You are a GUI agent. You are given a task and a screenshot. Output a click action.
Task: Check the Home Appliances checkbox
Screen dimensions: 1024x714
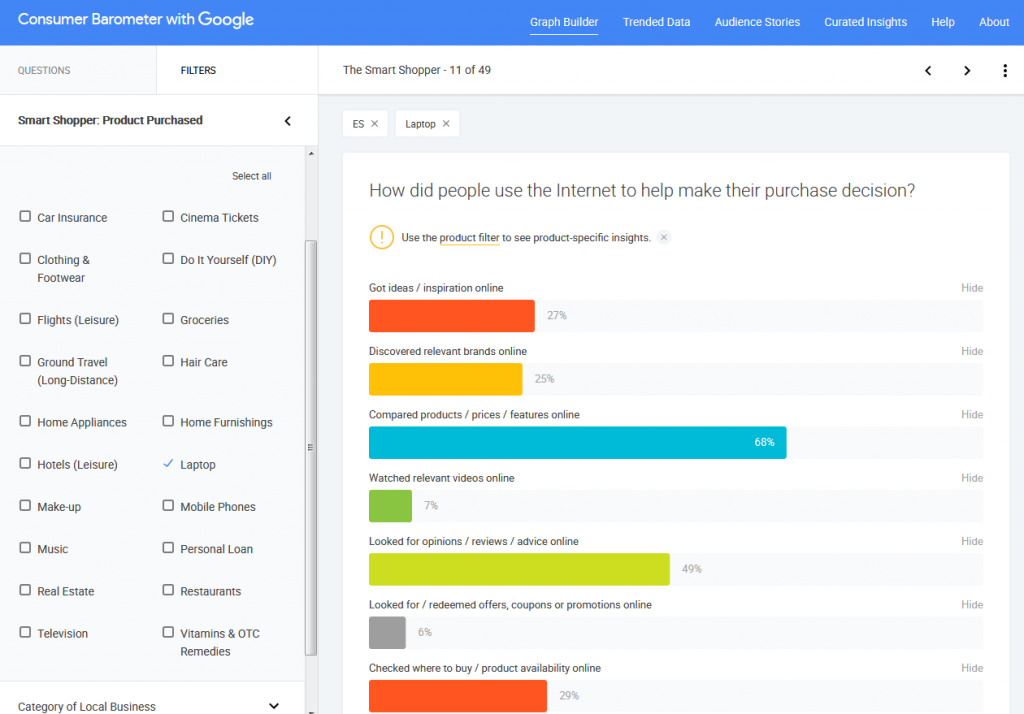tap(25, 421)
